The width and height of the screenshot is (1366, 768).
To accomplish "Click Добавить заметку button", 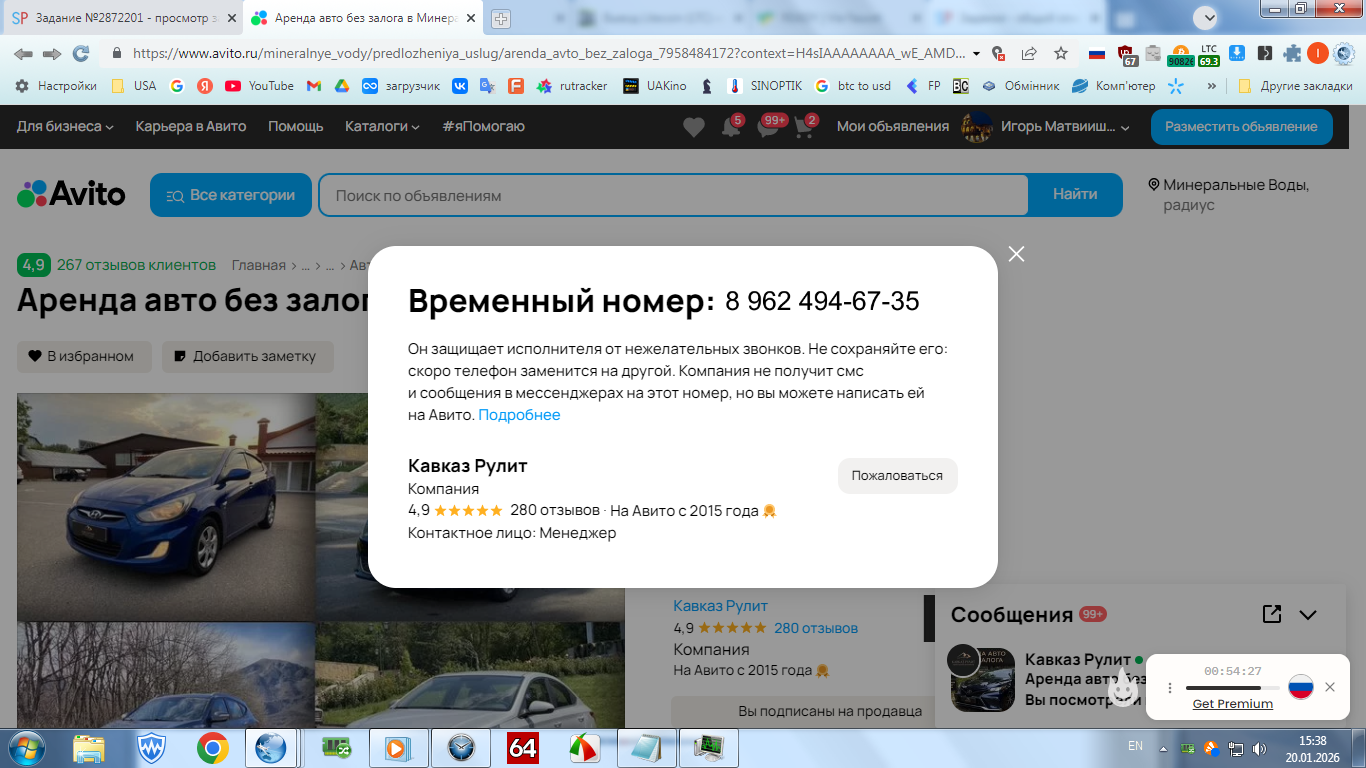I will click(248, 357).
